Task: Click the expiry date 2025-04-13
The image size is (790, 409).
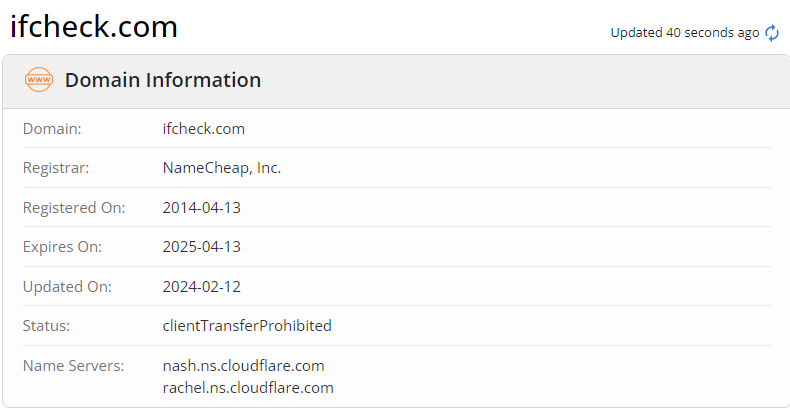Action: tap(201, 247)
